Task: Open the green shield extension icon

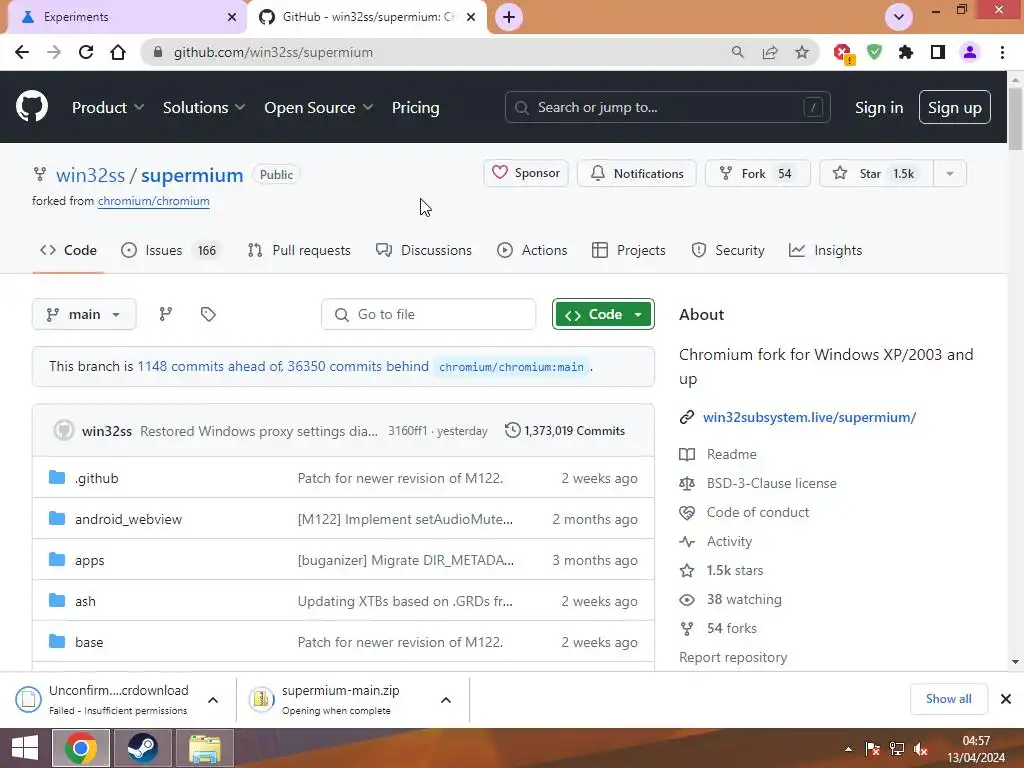Action: pos(874,52)
